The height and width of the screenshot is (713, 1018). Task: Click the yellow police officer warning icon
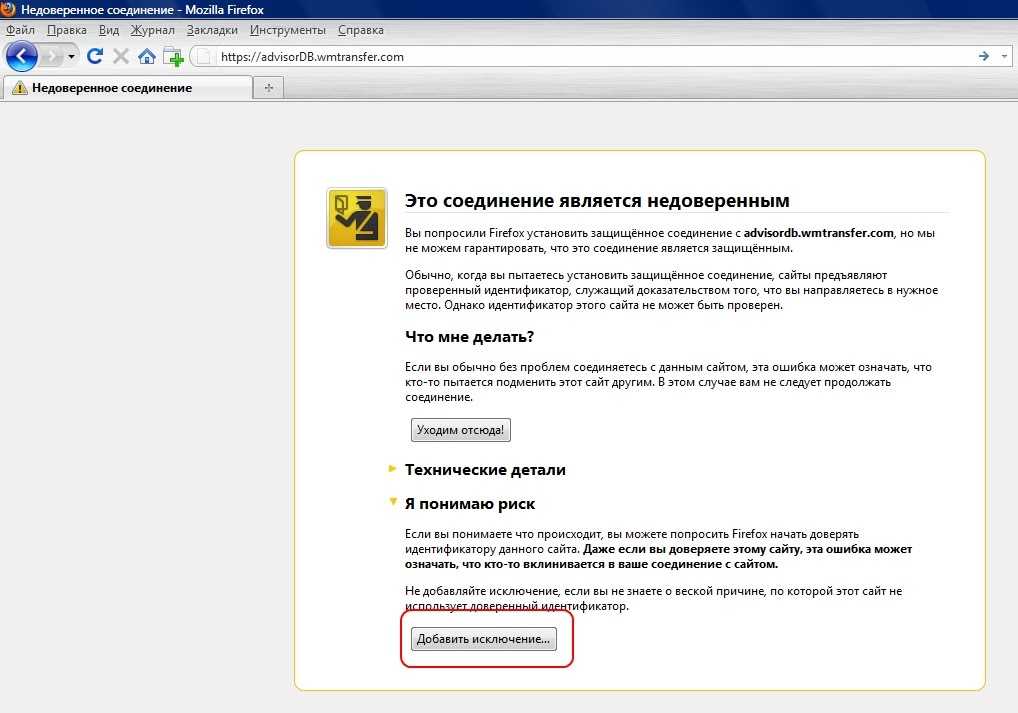click(356, 218)
